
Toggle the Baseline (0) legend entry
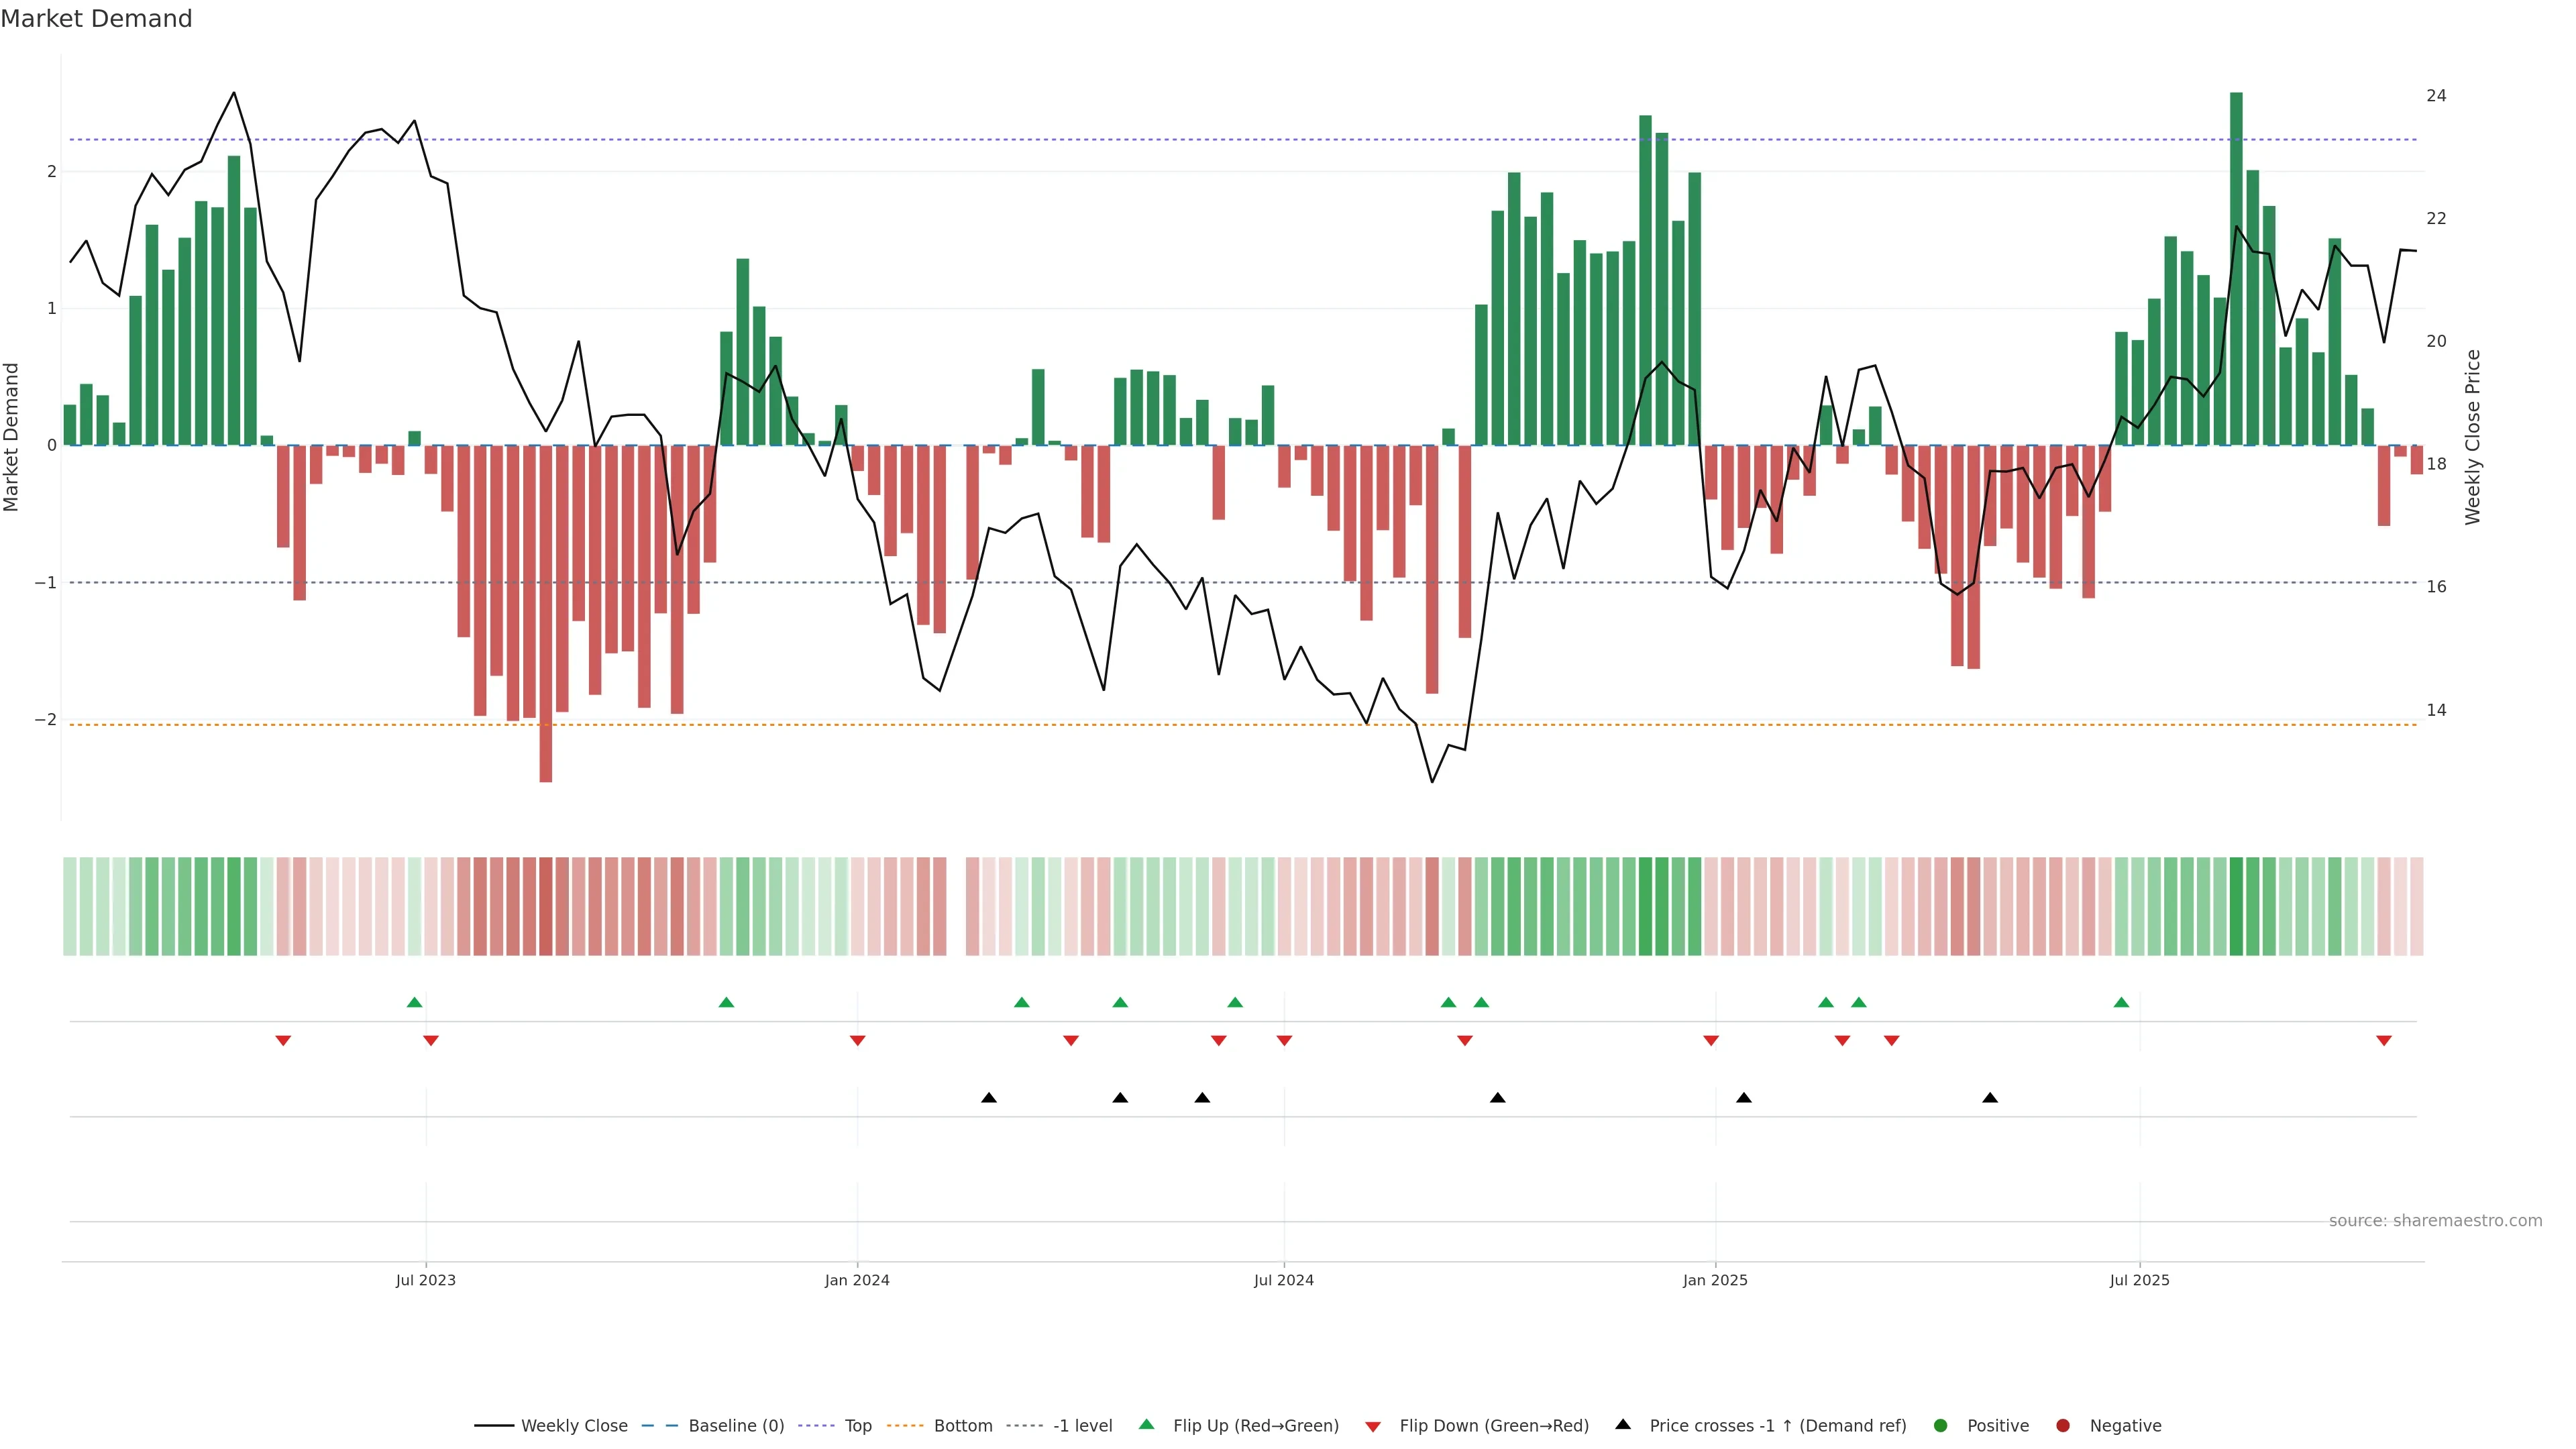pyautogui.click(x=736, y=1425)
